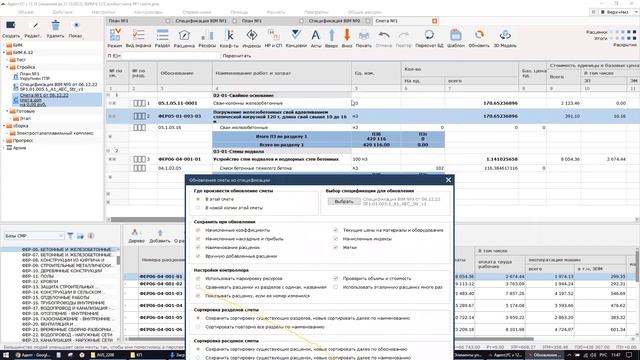Collapse the Стройка tree folder
This screenshot has height=360, width=640.
point(7,67)
